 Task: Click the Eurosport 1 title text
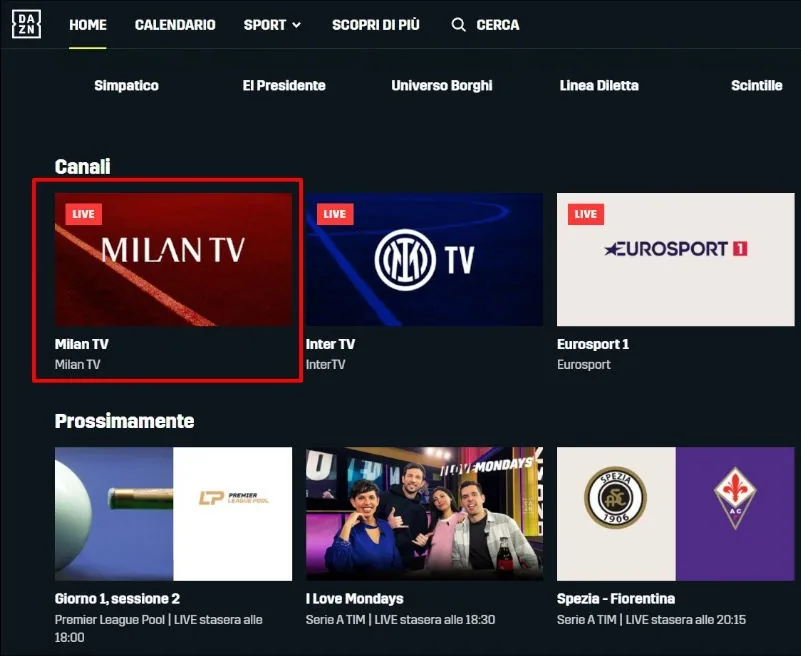[x=593, y=344]
